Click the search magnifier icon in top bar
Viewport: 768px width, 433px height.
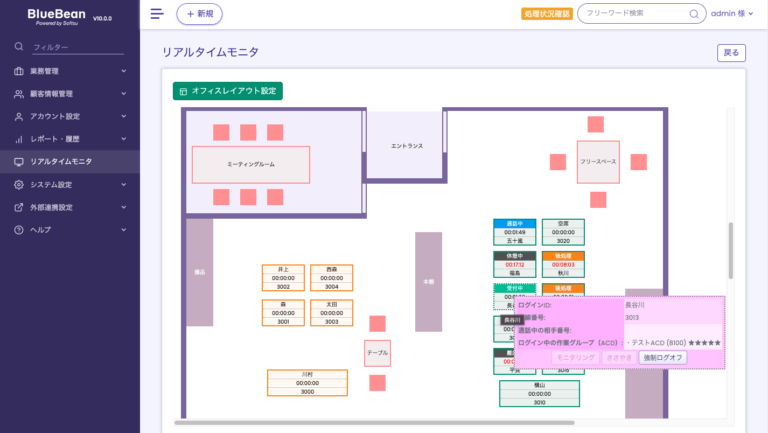click(x=694, y=14)
